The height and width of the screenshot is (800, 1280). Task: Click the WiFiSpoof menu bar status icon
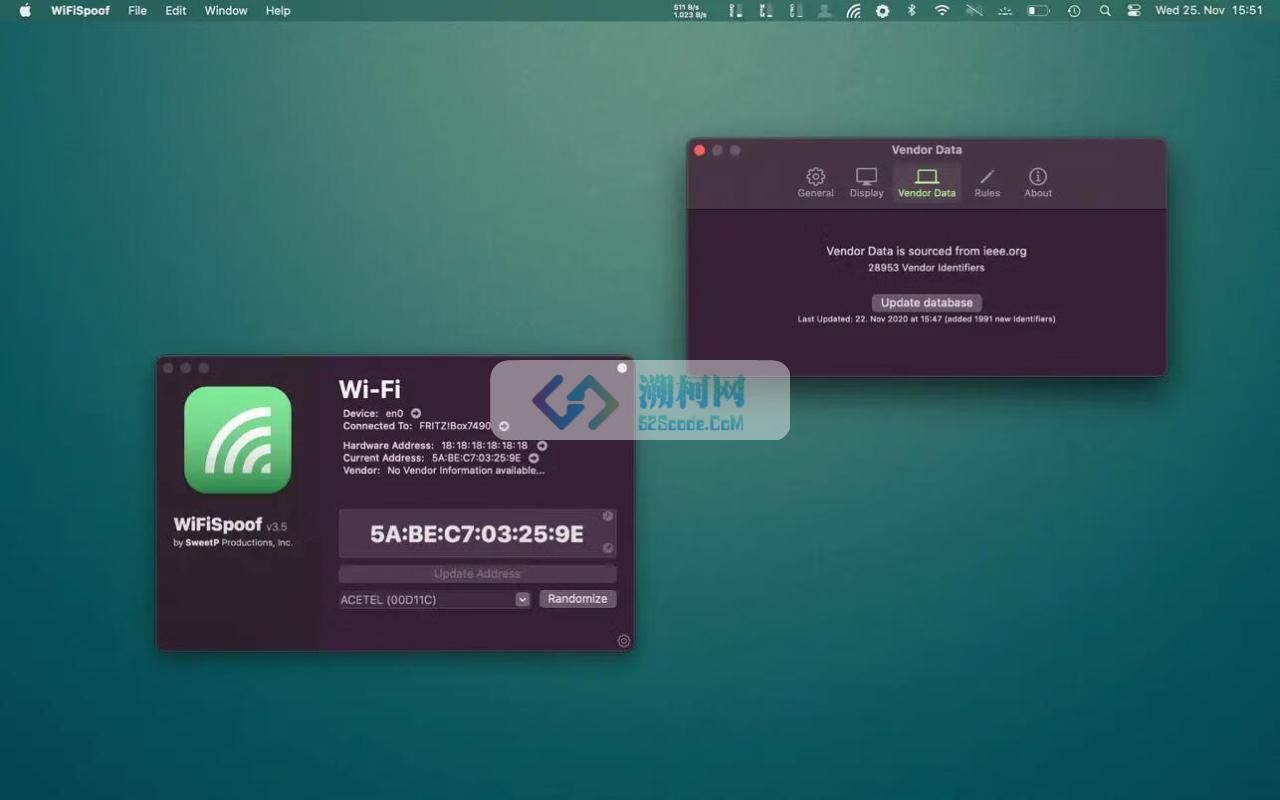tap(853, 11)
